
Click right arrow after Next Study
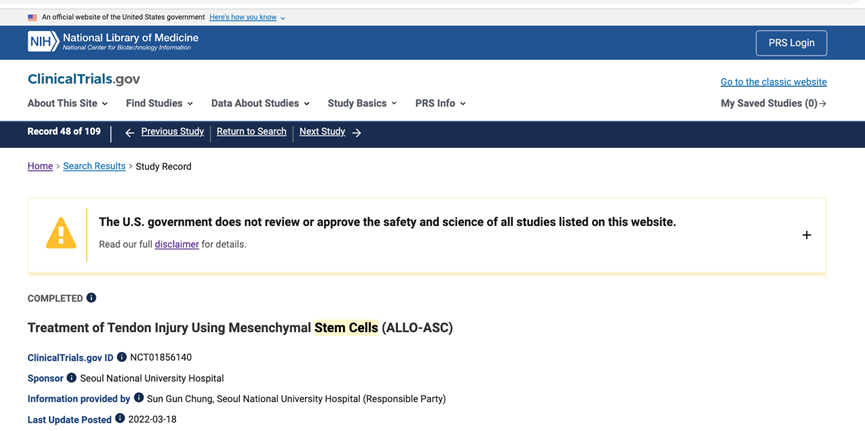point(356,132)
